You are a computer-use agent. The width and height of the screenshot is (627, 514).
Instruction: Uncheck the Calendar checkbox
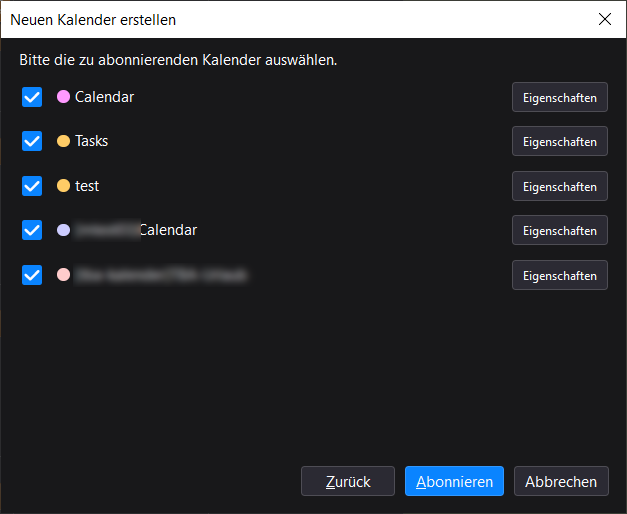pos(32,97)
